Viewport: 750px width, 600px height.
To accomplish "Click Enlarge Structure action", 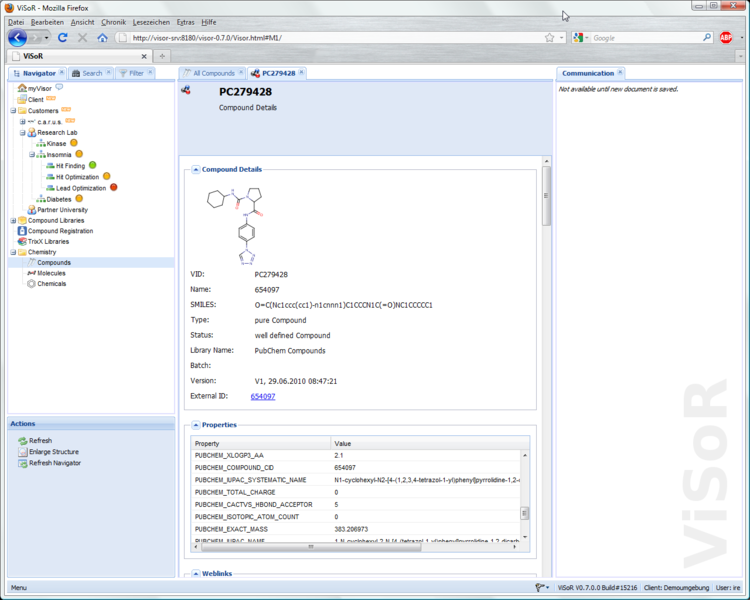I will point(54,452).
